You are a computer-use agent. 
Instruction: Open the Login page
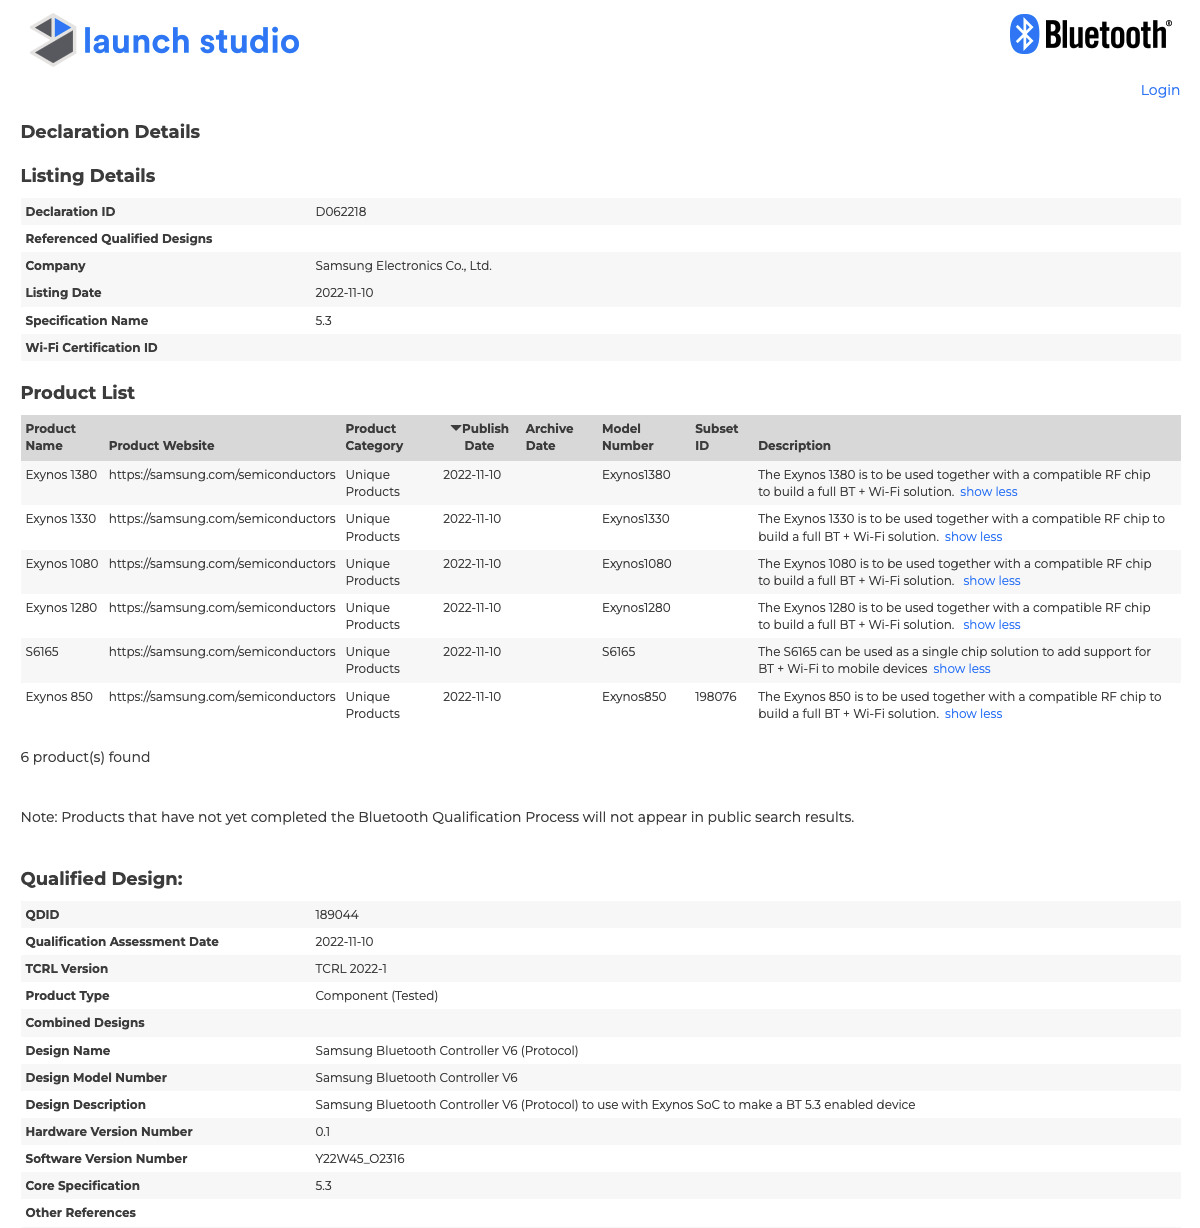pos(1160,90)
